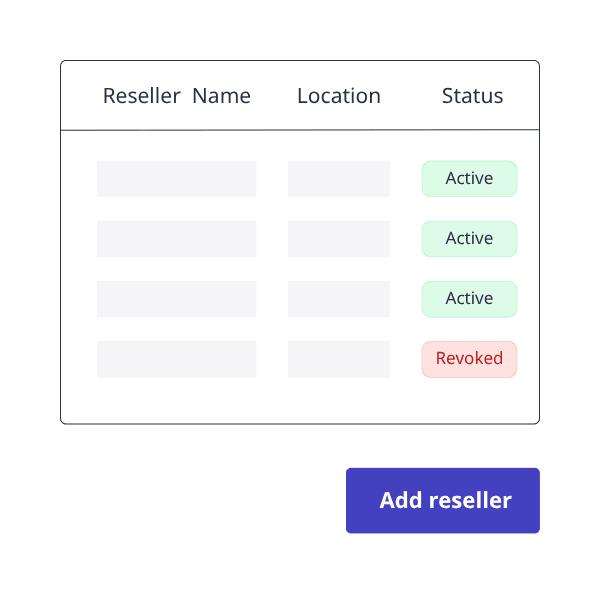This screenshot has width=600, height=600.
Task: Click the Revoked status badge
Action: [x=469, y=359]
